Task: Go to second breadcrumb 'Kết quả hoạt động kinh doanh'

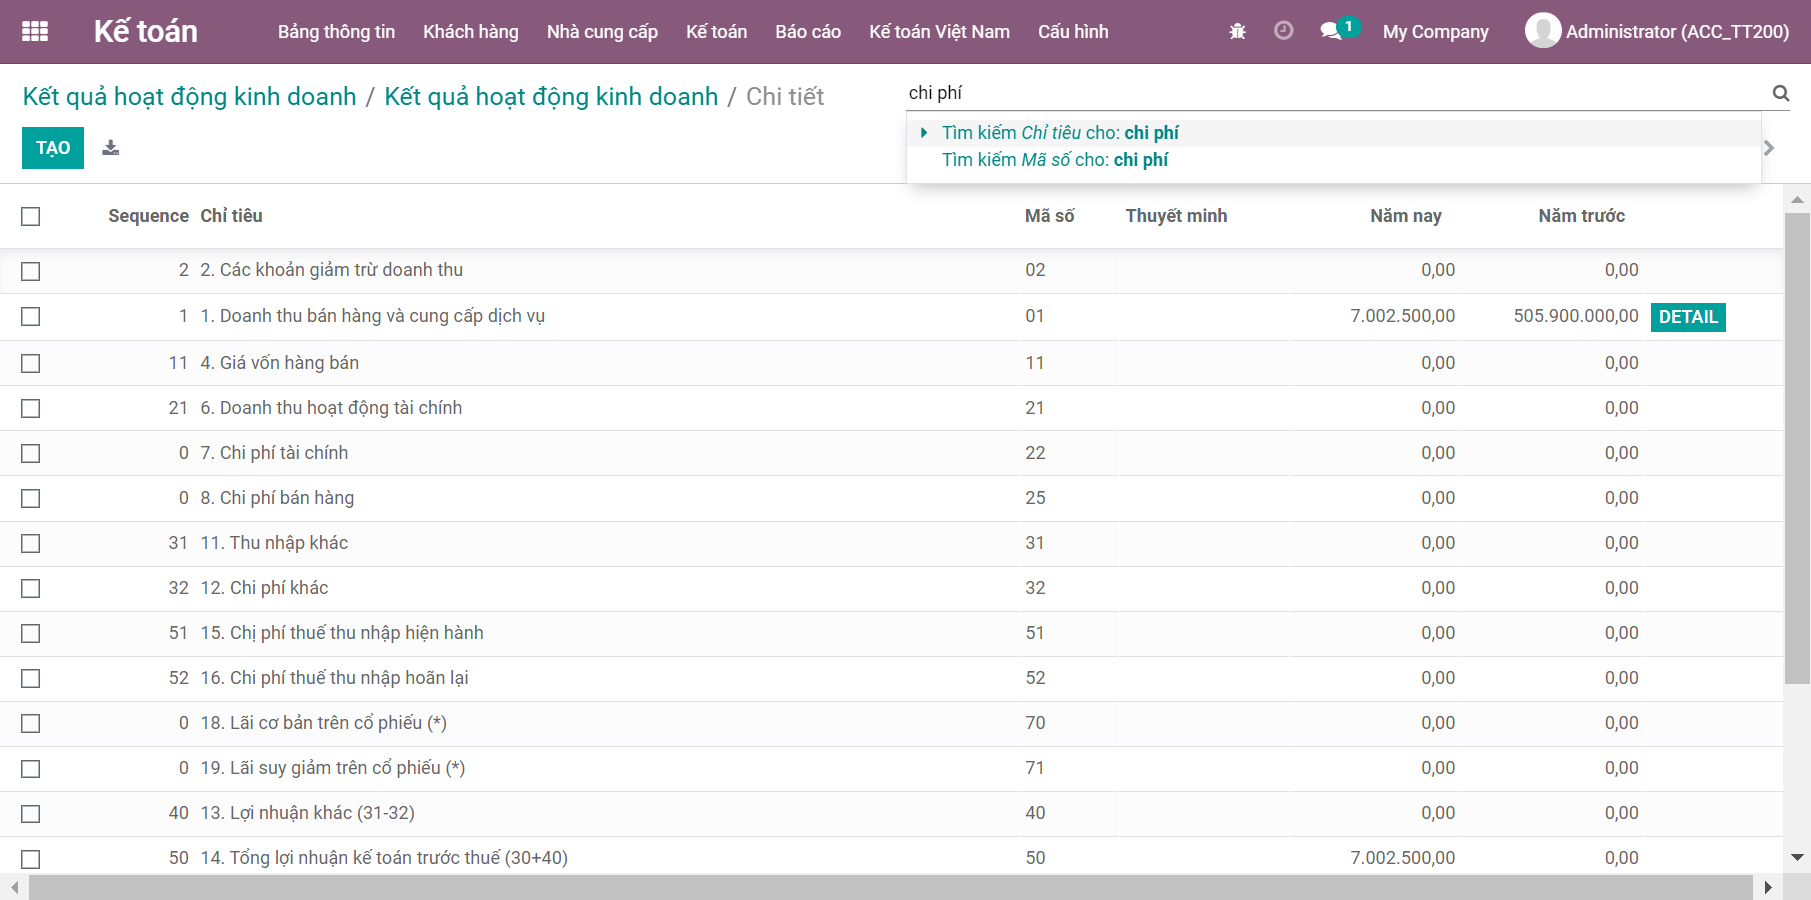Action: 551,97
